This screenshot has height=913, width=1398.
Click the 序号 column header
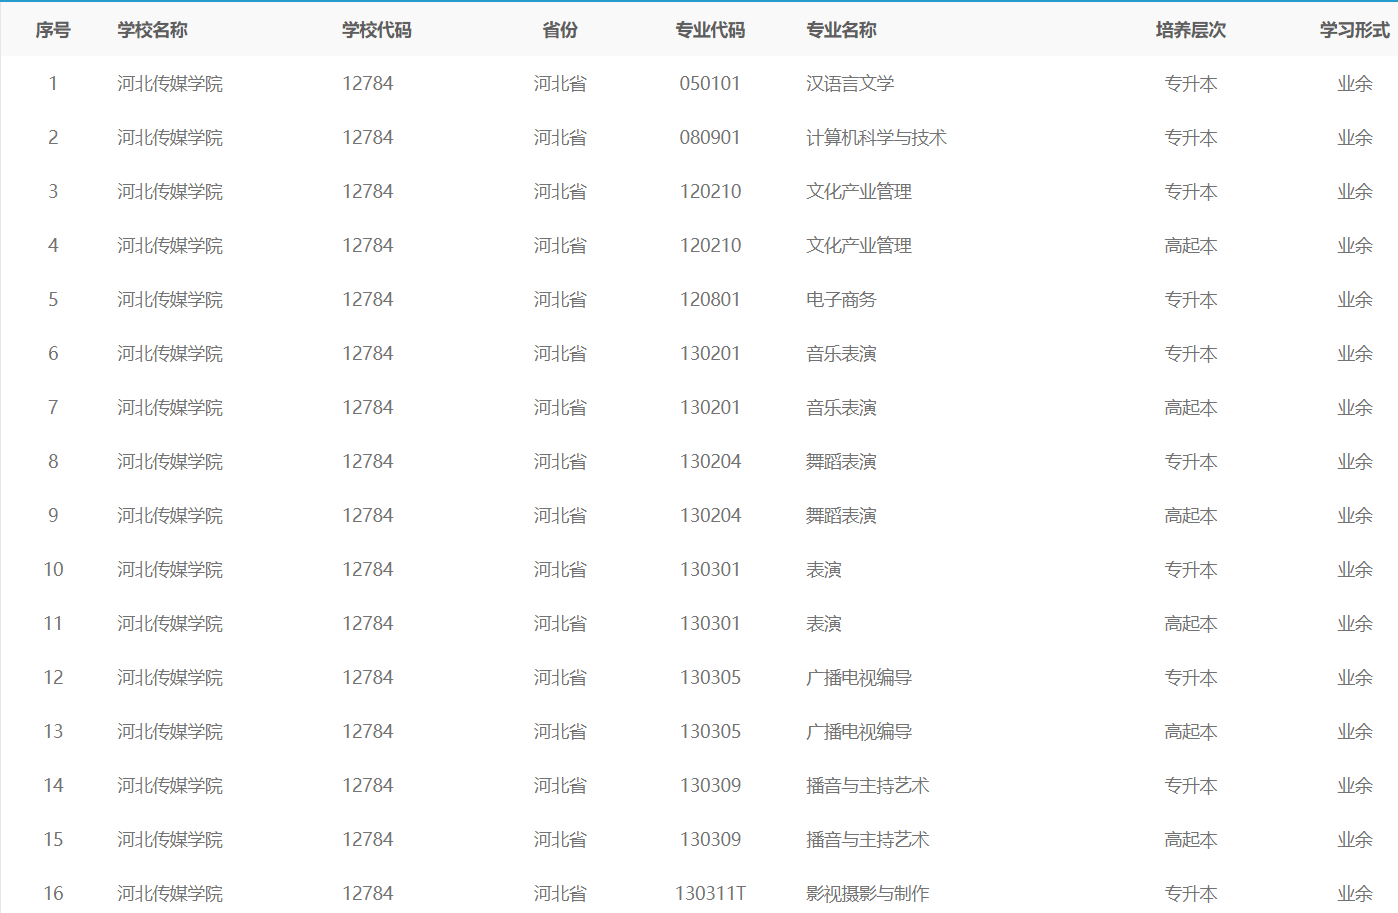click(53, 30)
